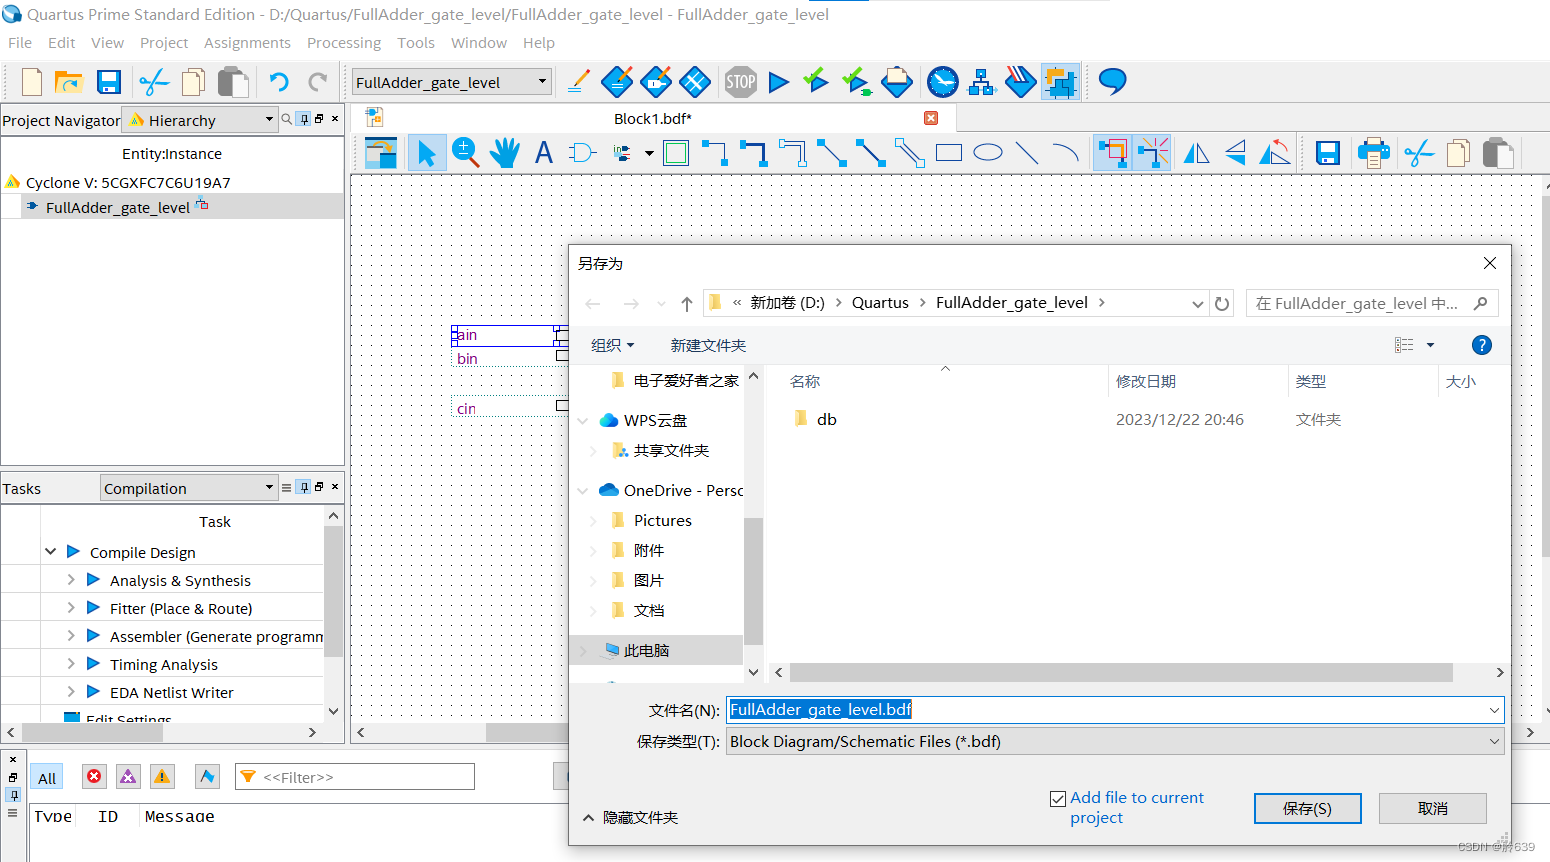Click the 新建文件夹 new folder button
This screenshot has width=1550, height=862.
[x=708, y=345]
